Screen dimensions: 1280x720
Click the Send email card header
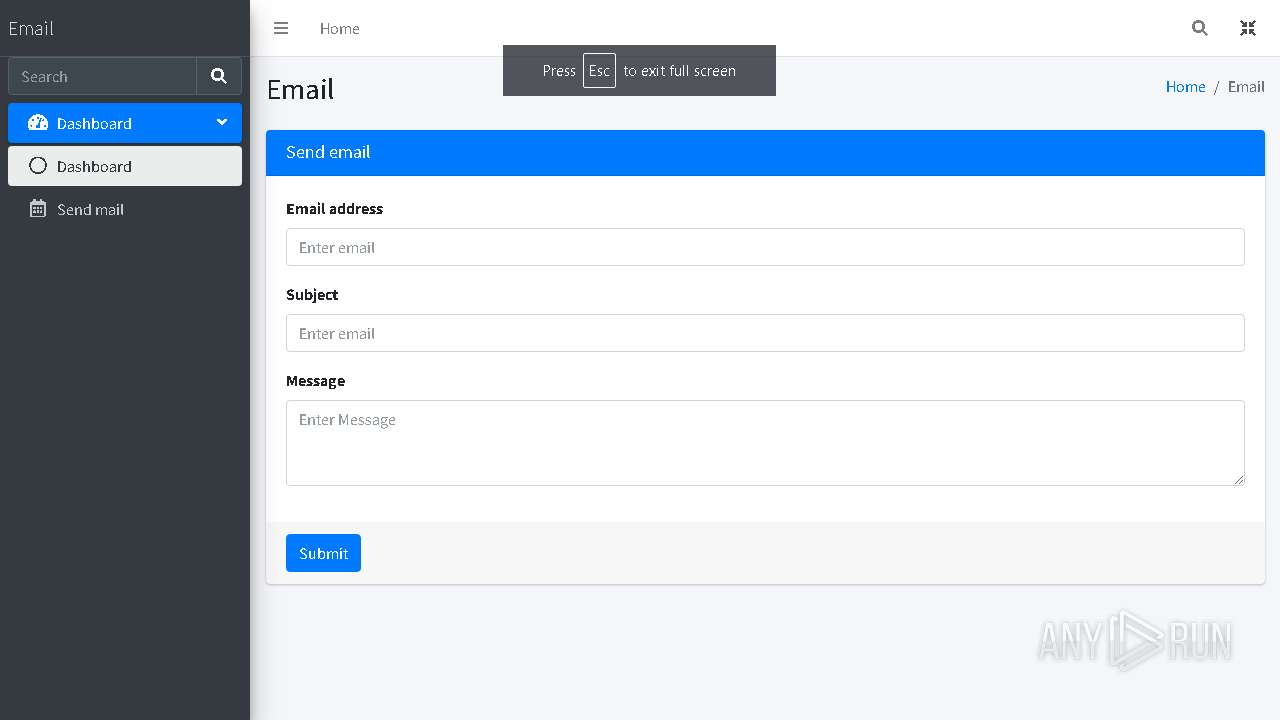coord(765,152)
